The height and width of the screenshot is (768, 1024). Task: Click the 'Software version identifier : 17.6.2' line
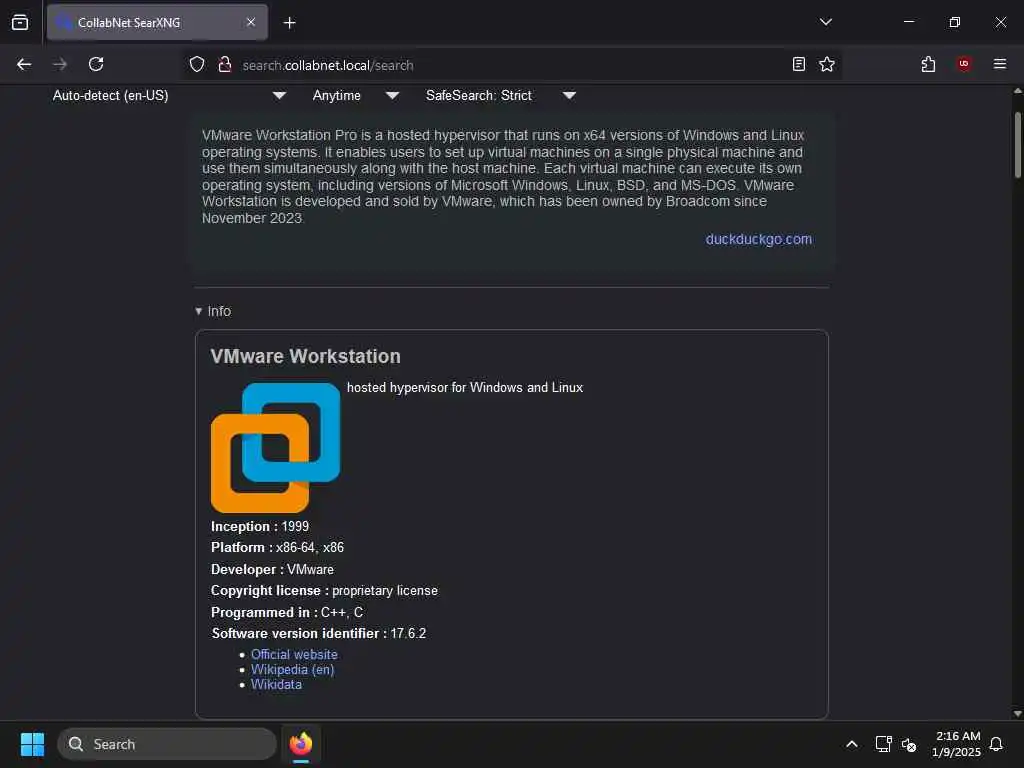coord(318,633)
